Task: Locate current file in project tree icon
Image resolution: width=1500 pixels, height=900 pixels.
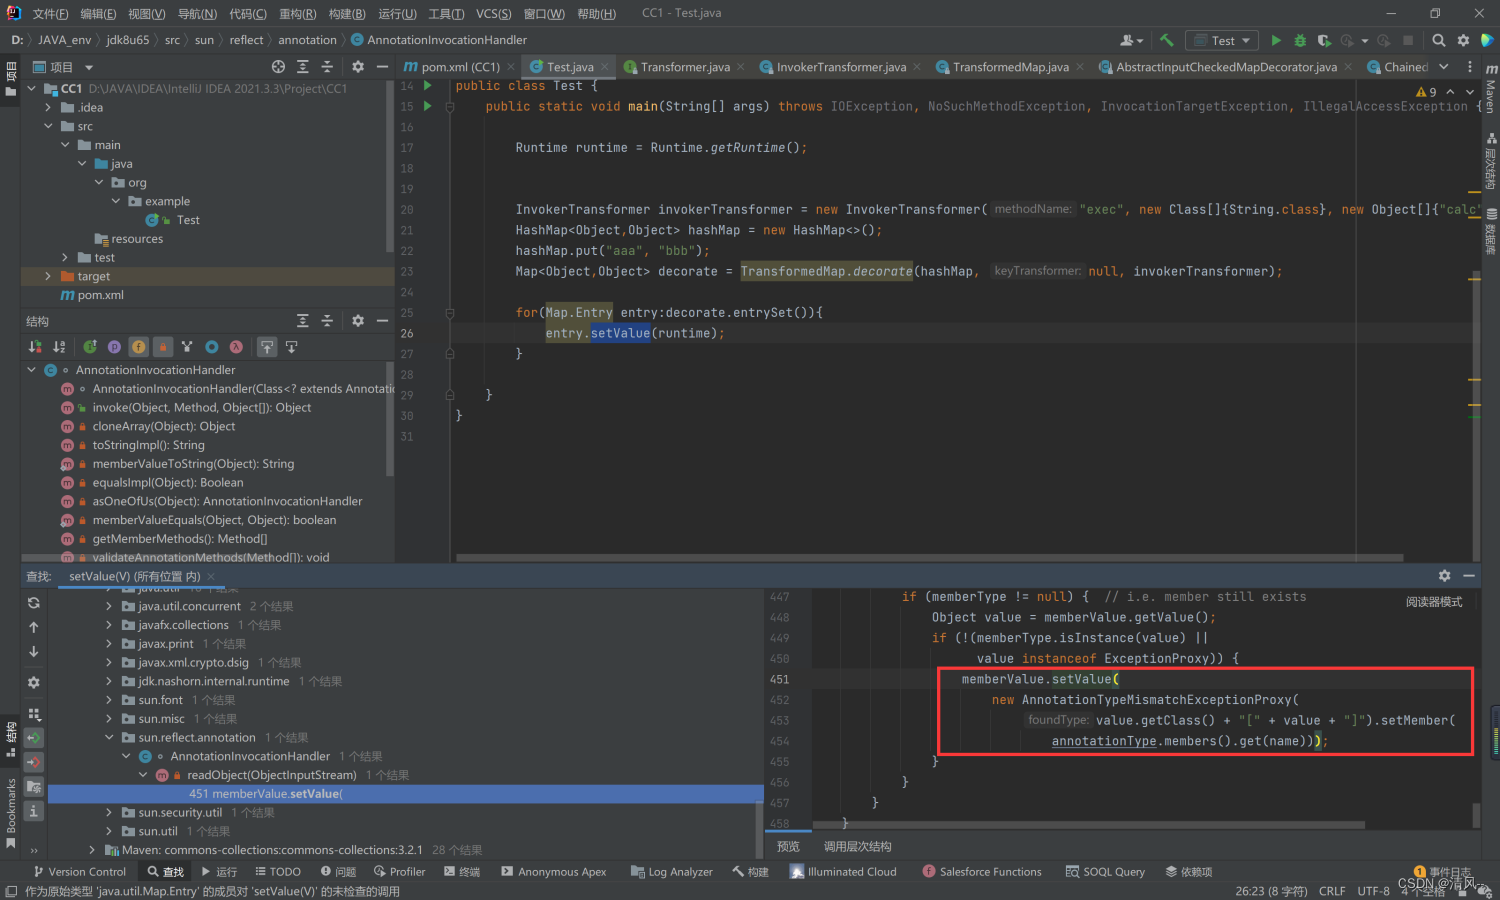Action: [x=278, y=67]
